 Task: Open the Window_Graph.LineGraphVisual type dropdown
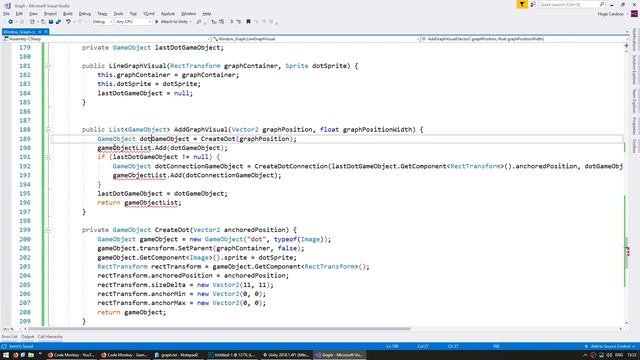[x=315, y=39]
